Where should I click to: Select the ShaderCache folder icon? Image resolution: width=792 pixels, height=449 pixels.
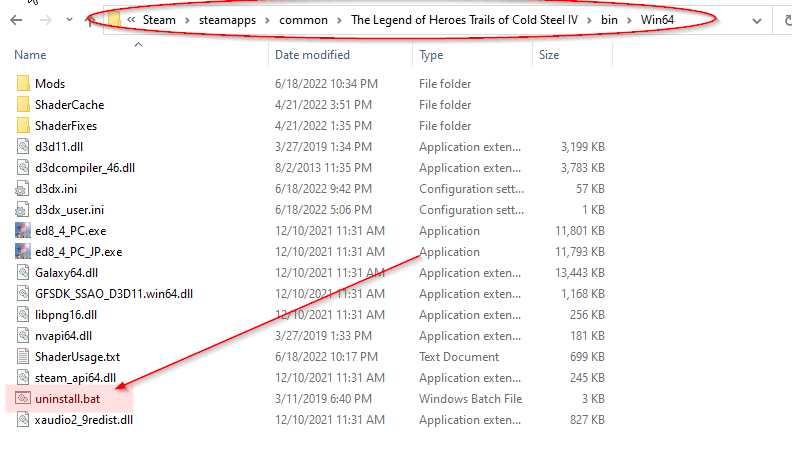coord(23,105)
